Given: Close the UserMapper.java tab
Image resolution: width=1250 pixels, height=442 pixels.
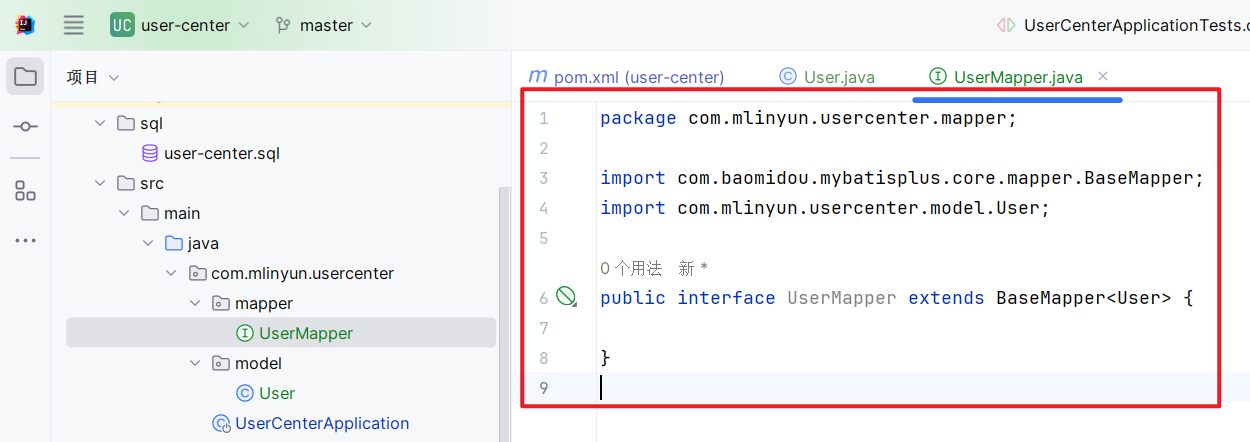Looking at the screenshot, I should pyautogui.click(x=1103, y=76).
